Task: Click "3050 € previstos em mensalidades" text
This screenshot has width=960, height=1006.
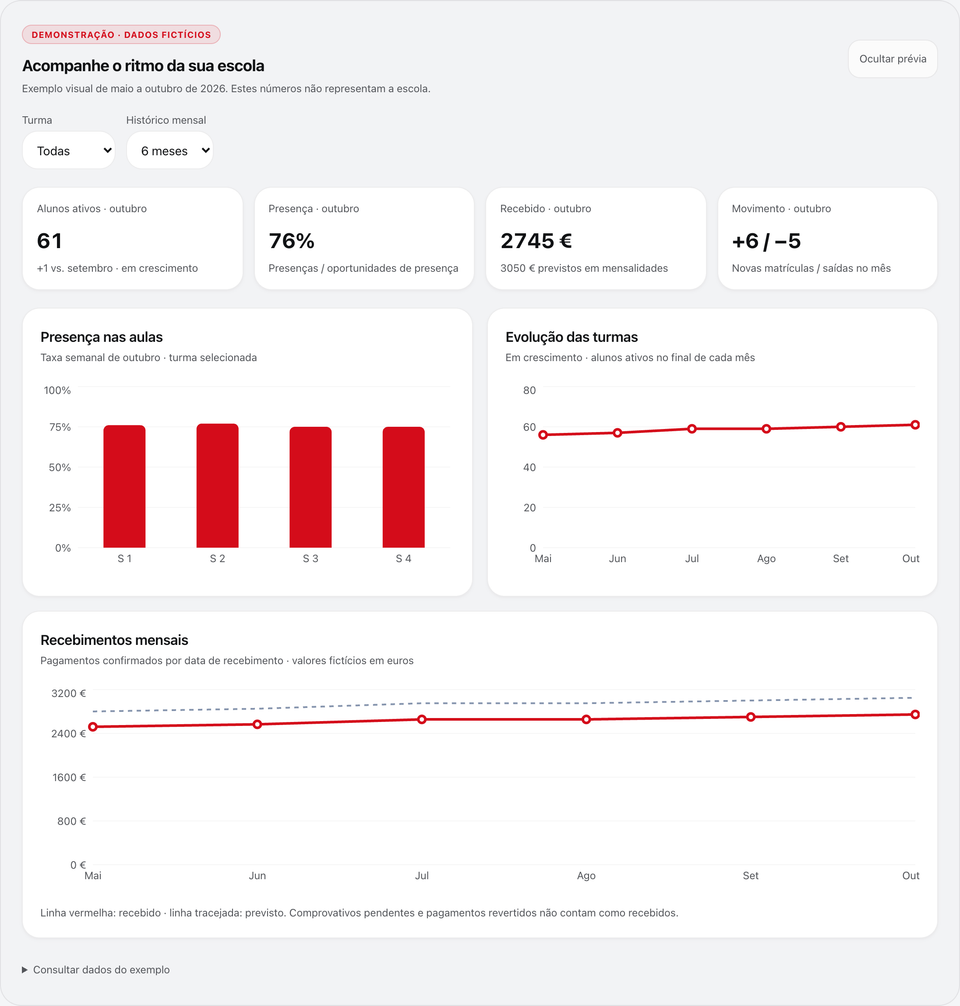Action: (584, 268)
